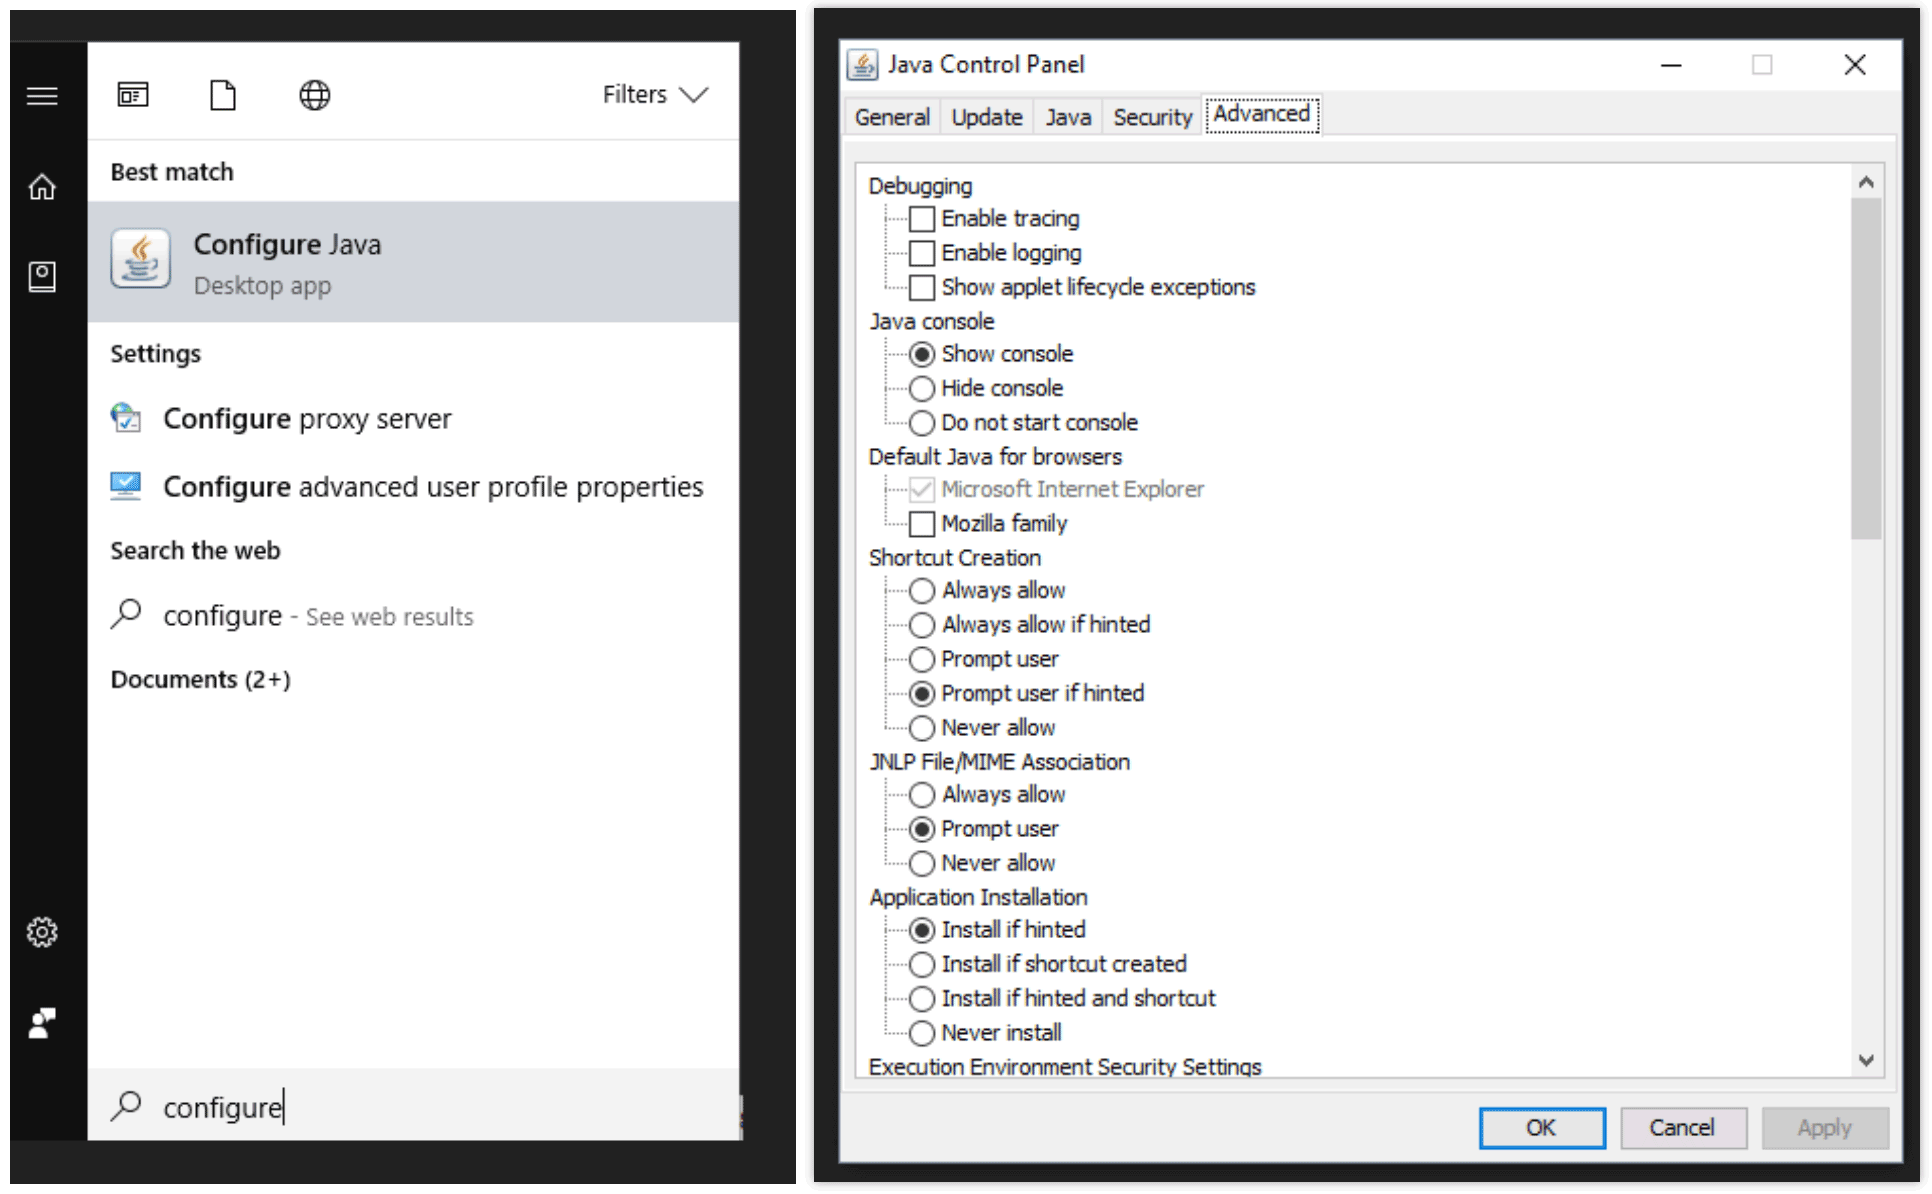Click the search input field

click(x=400, y=1107)
